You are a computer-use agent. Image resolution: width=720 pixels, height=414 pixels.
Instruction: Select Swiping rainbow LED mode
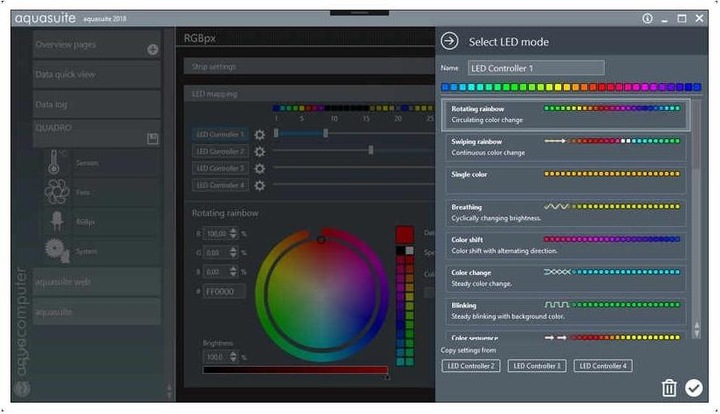(x=566, y=147)
